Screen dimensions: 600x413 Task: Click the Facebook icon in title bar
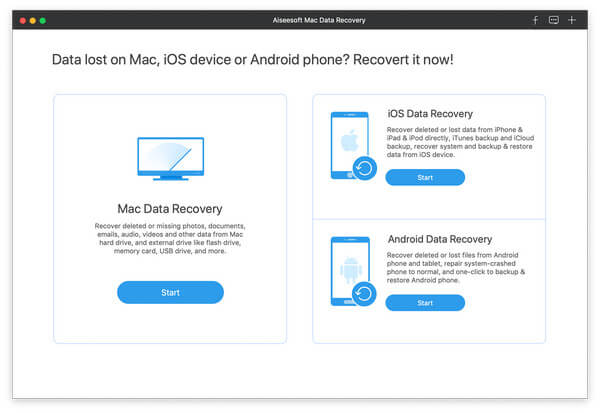click(x=535, y=20)
